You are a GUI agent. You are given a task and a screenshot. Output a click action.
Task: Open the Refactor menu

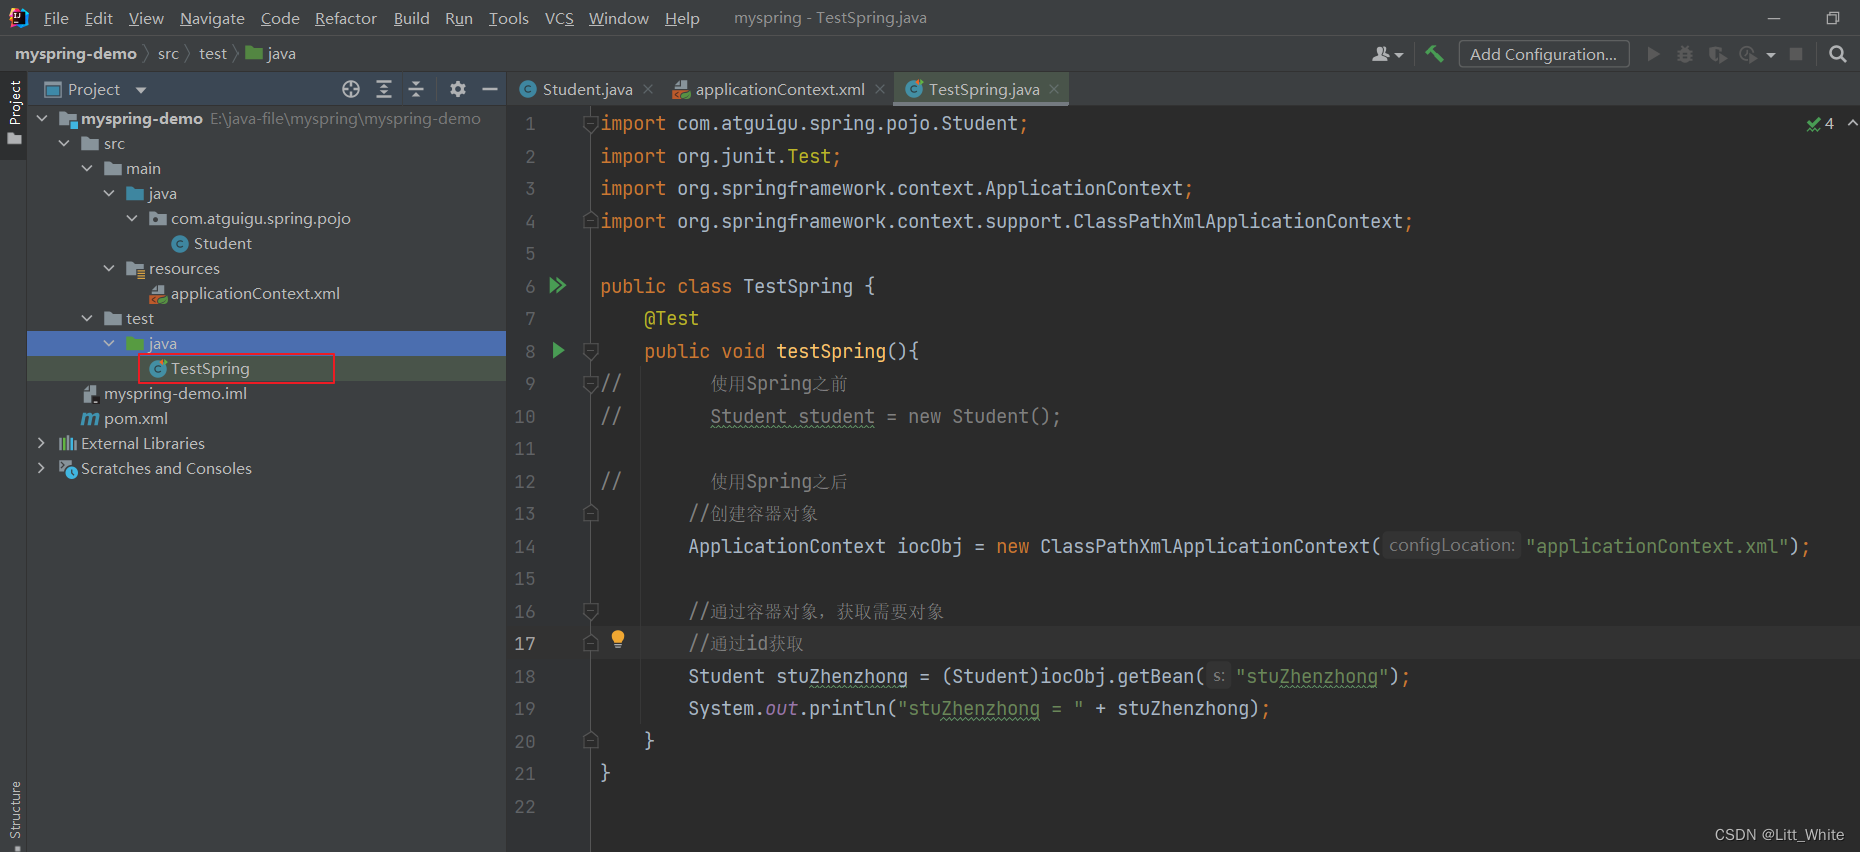(345, 18)
